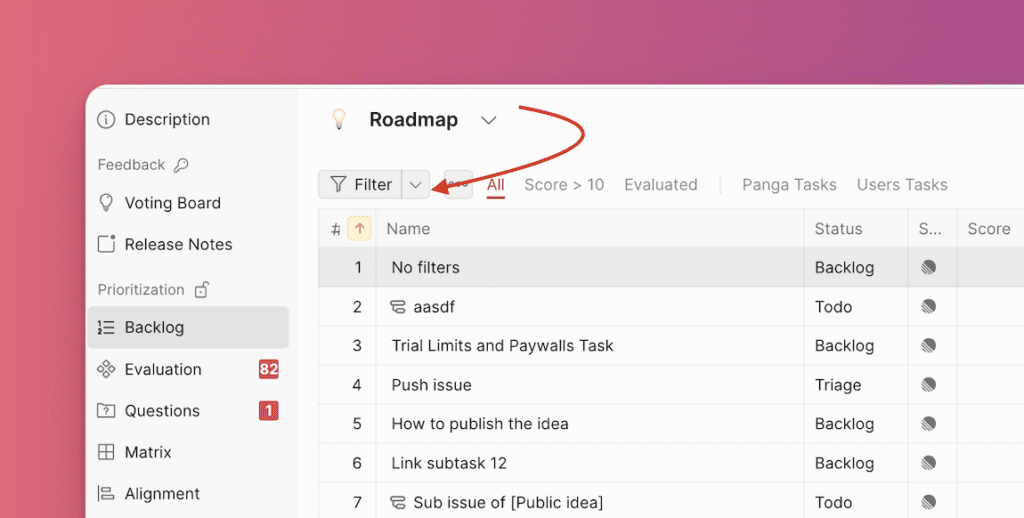Switch to the Score > 10 tab
1024x518 pixels.
tap(564, 185)
